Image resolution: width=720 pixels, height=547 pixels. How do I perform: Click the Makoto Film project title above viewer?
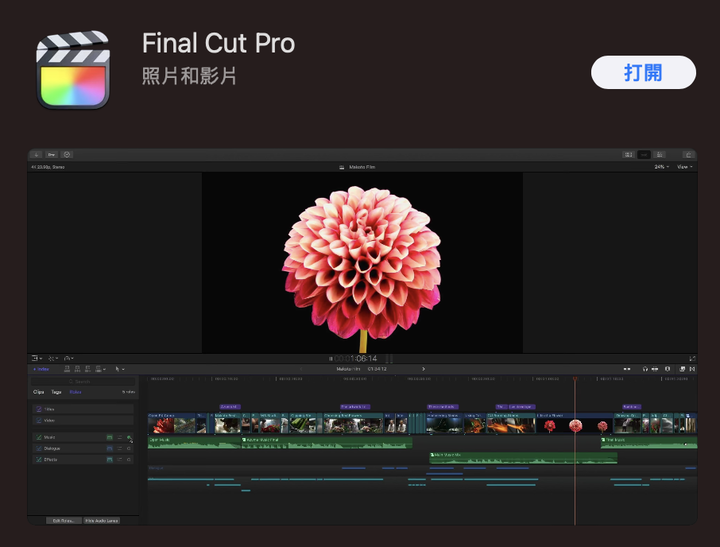point(362,167)
